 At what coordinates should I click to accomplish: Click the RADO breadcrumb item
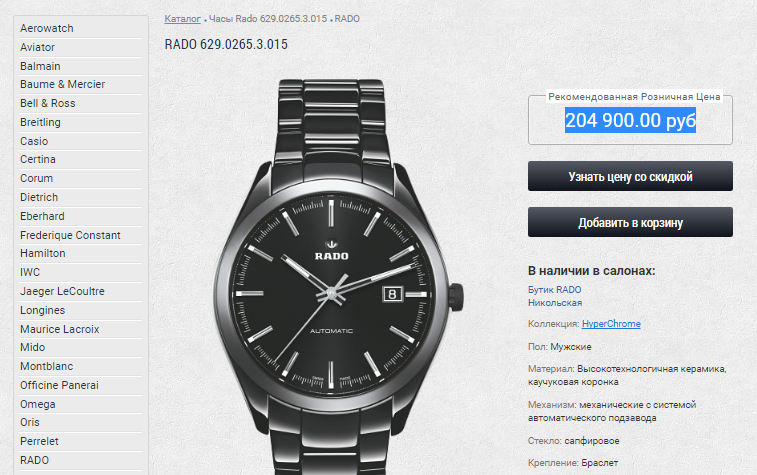click(x=347, y=19)
